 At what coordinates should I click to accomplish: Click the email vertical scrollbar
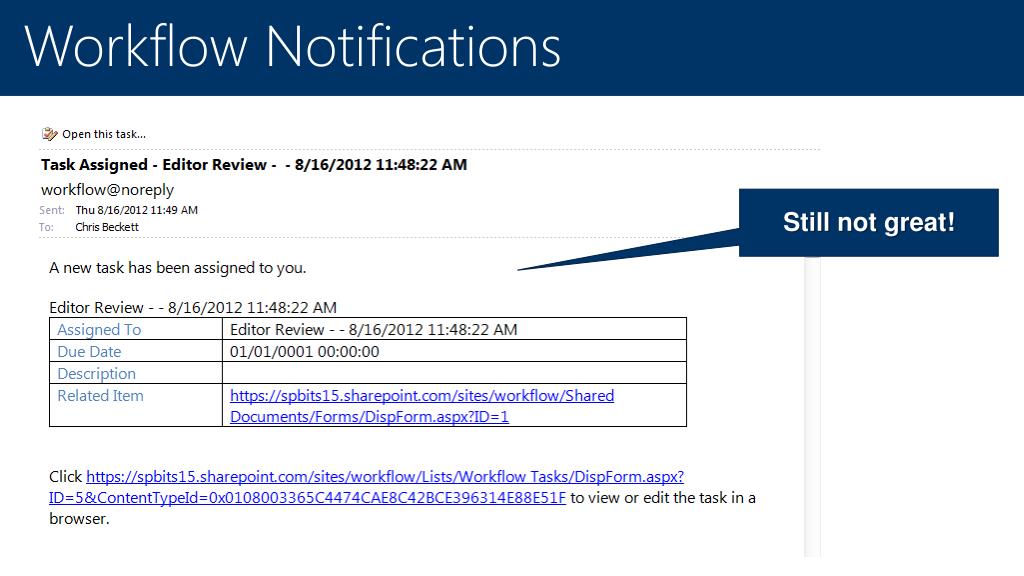[x=812, y=406]
